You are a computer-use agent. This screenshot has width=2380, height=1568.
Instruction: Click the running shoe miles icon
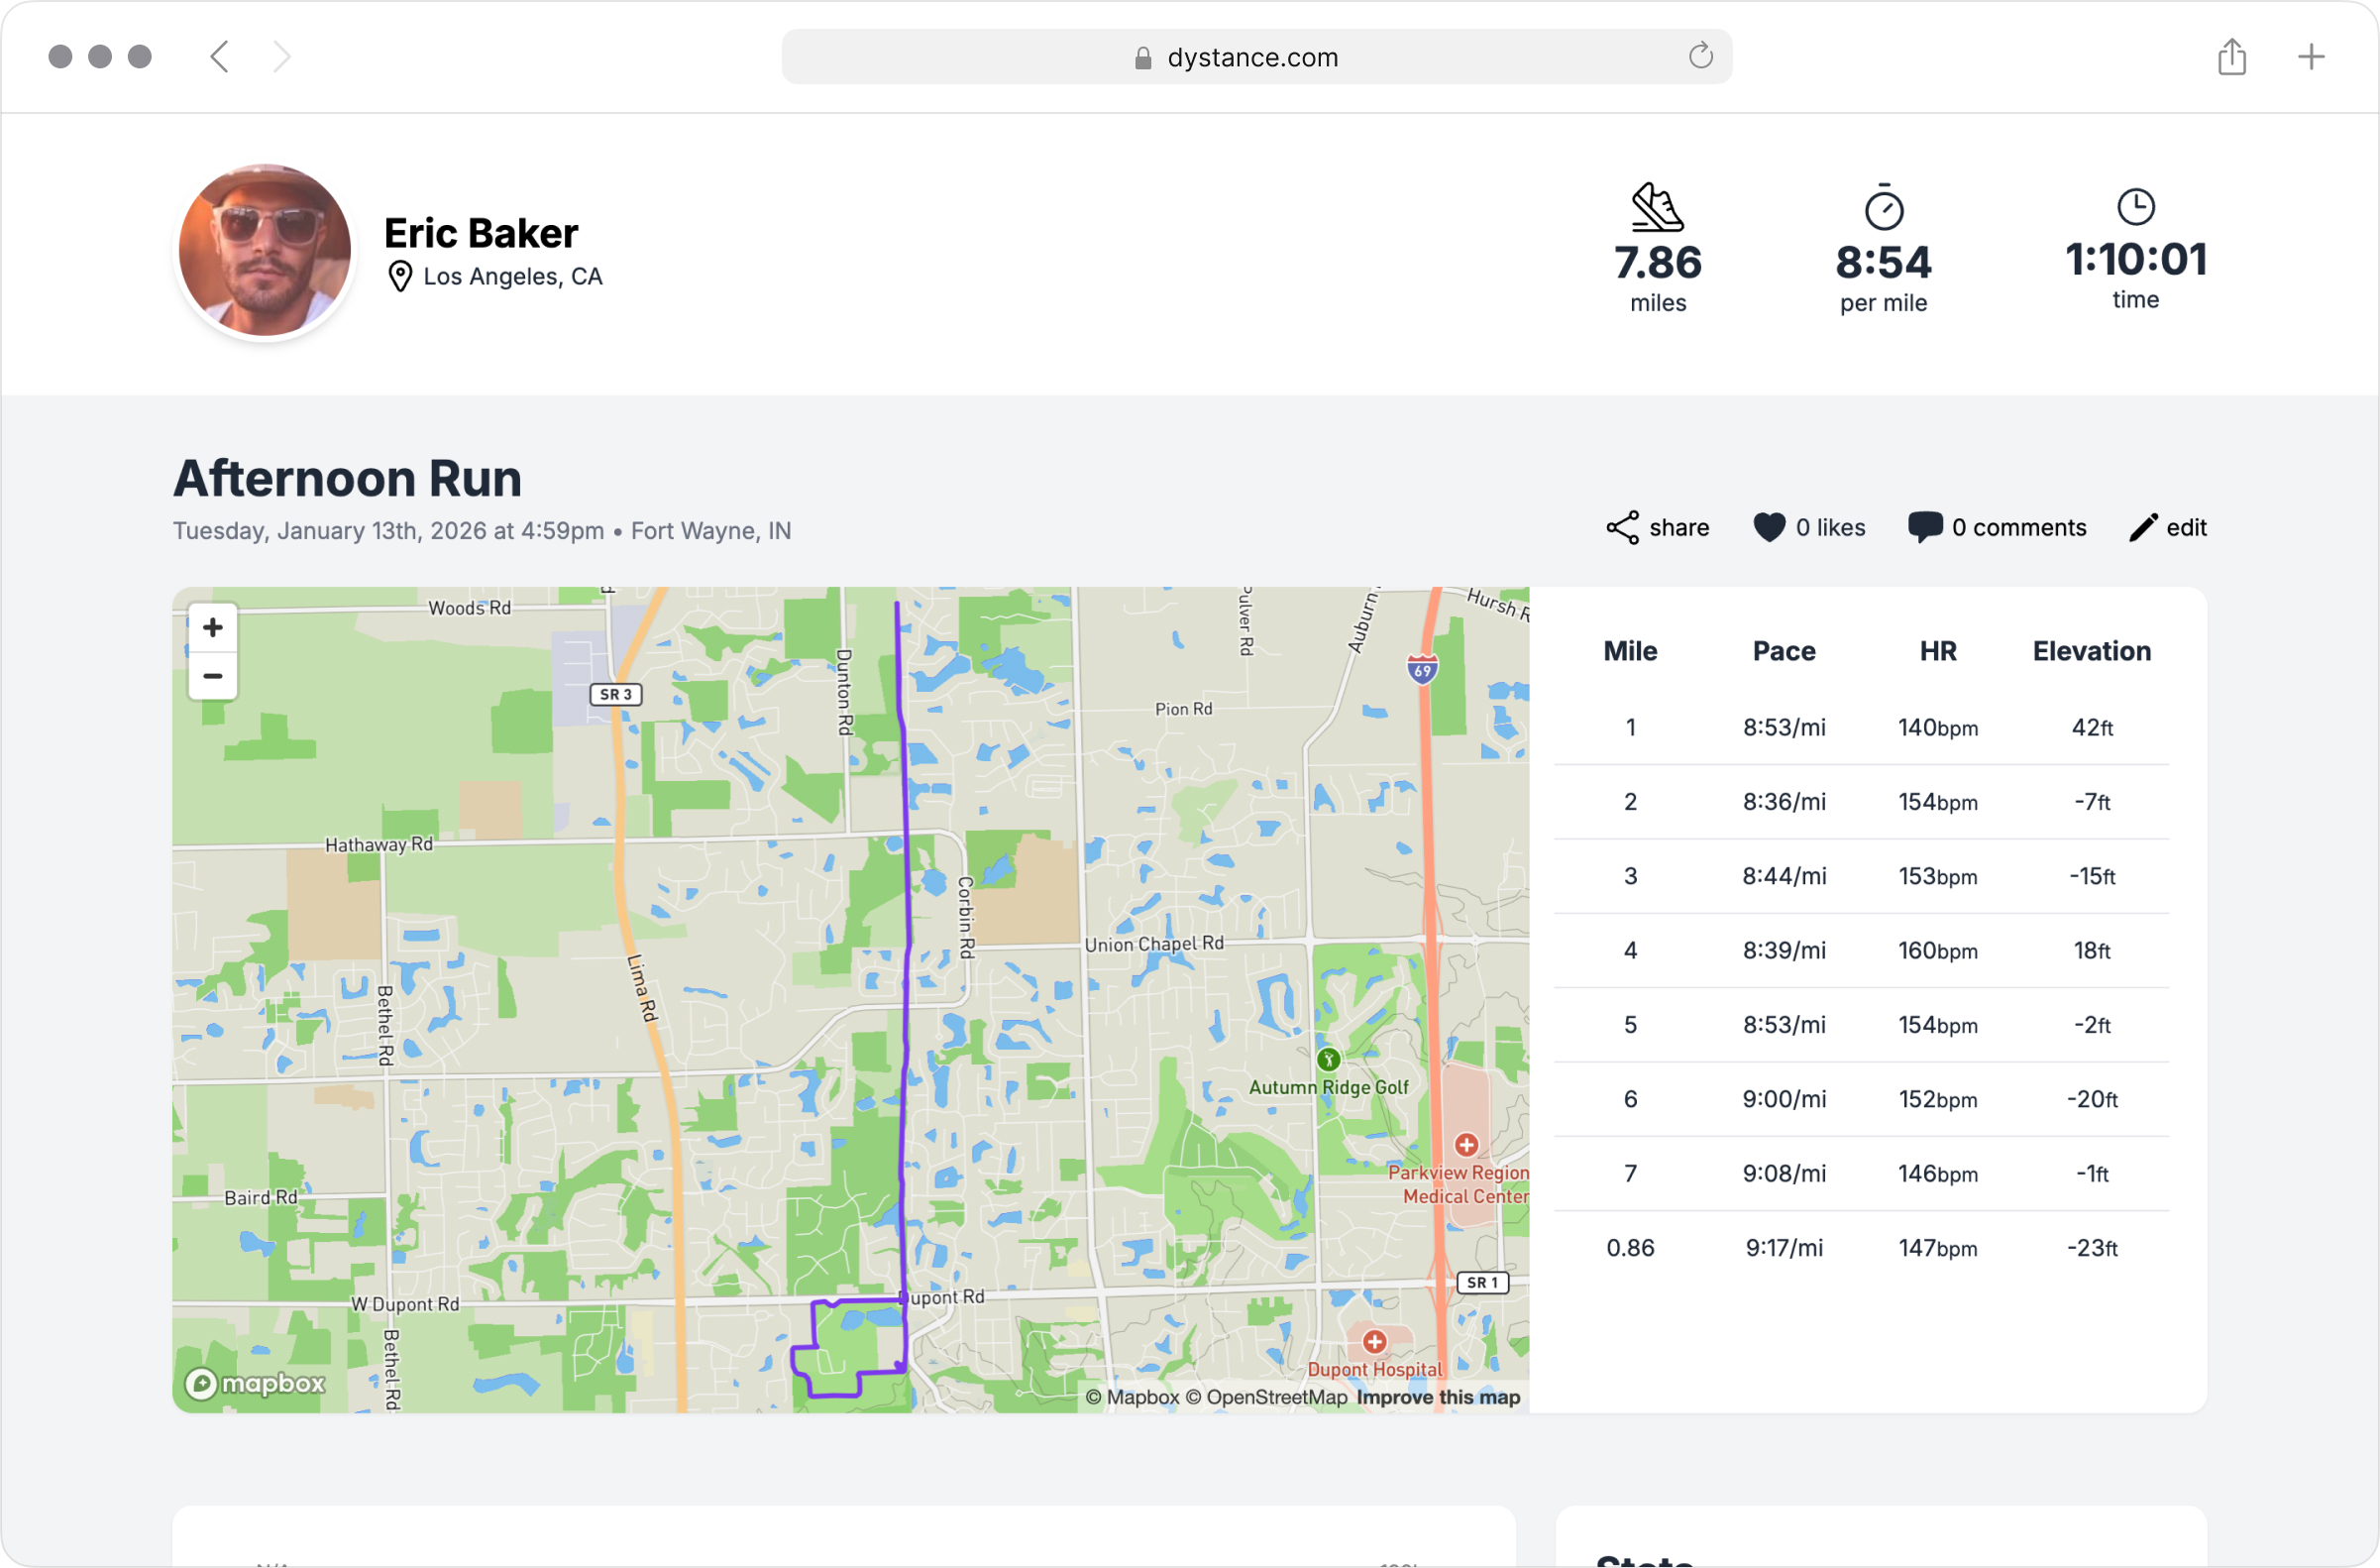click(1657, 207)
